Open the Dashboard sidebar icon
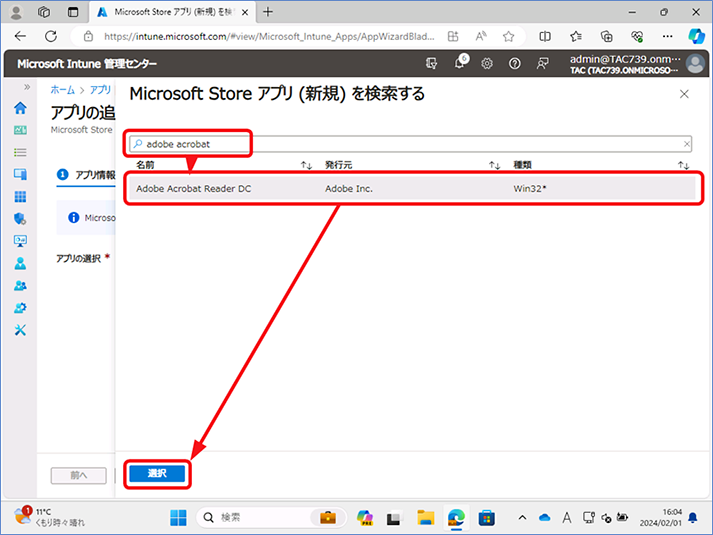Image resolution: width=713 pixels, height=535 pixels. tap(20, 130)
